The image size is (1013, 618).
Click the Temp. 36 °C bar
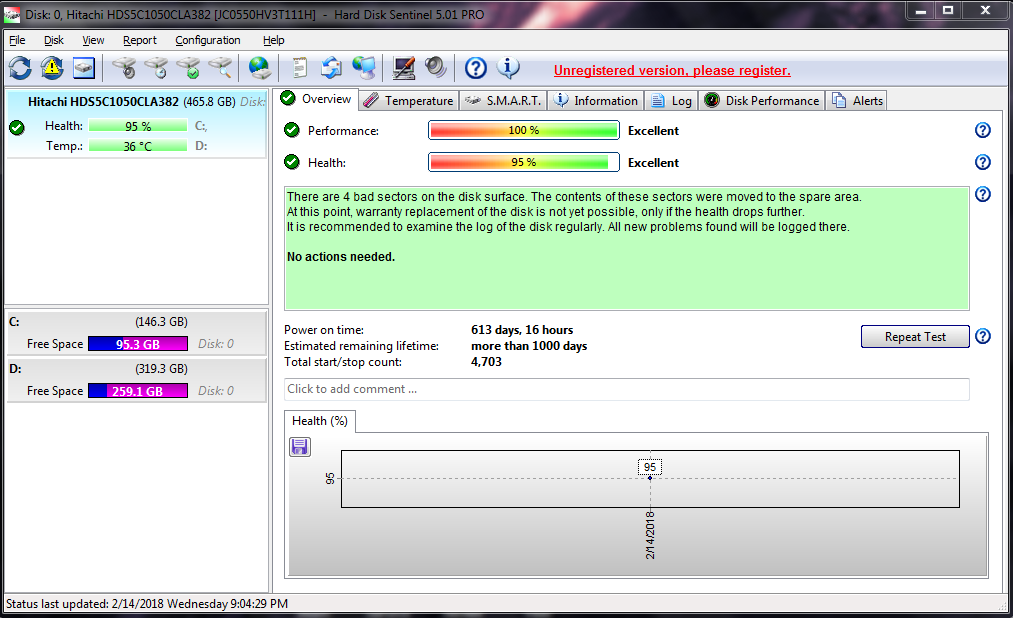point(138,146)
